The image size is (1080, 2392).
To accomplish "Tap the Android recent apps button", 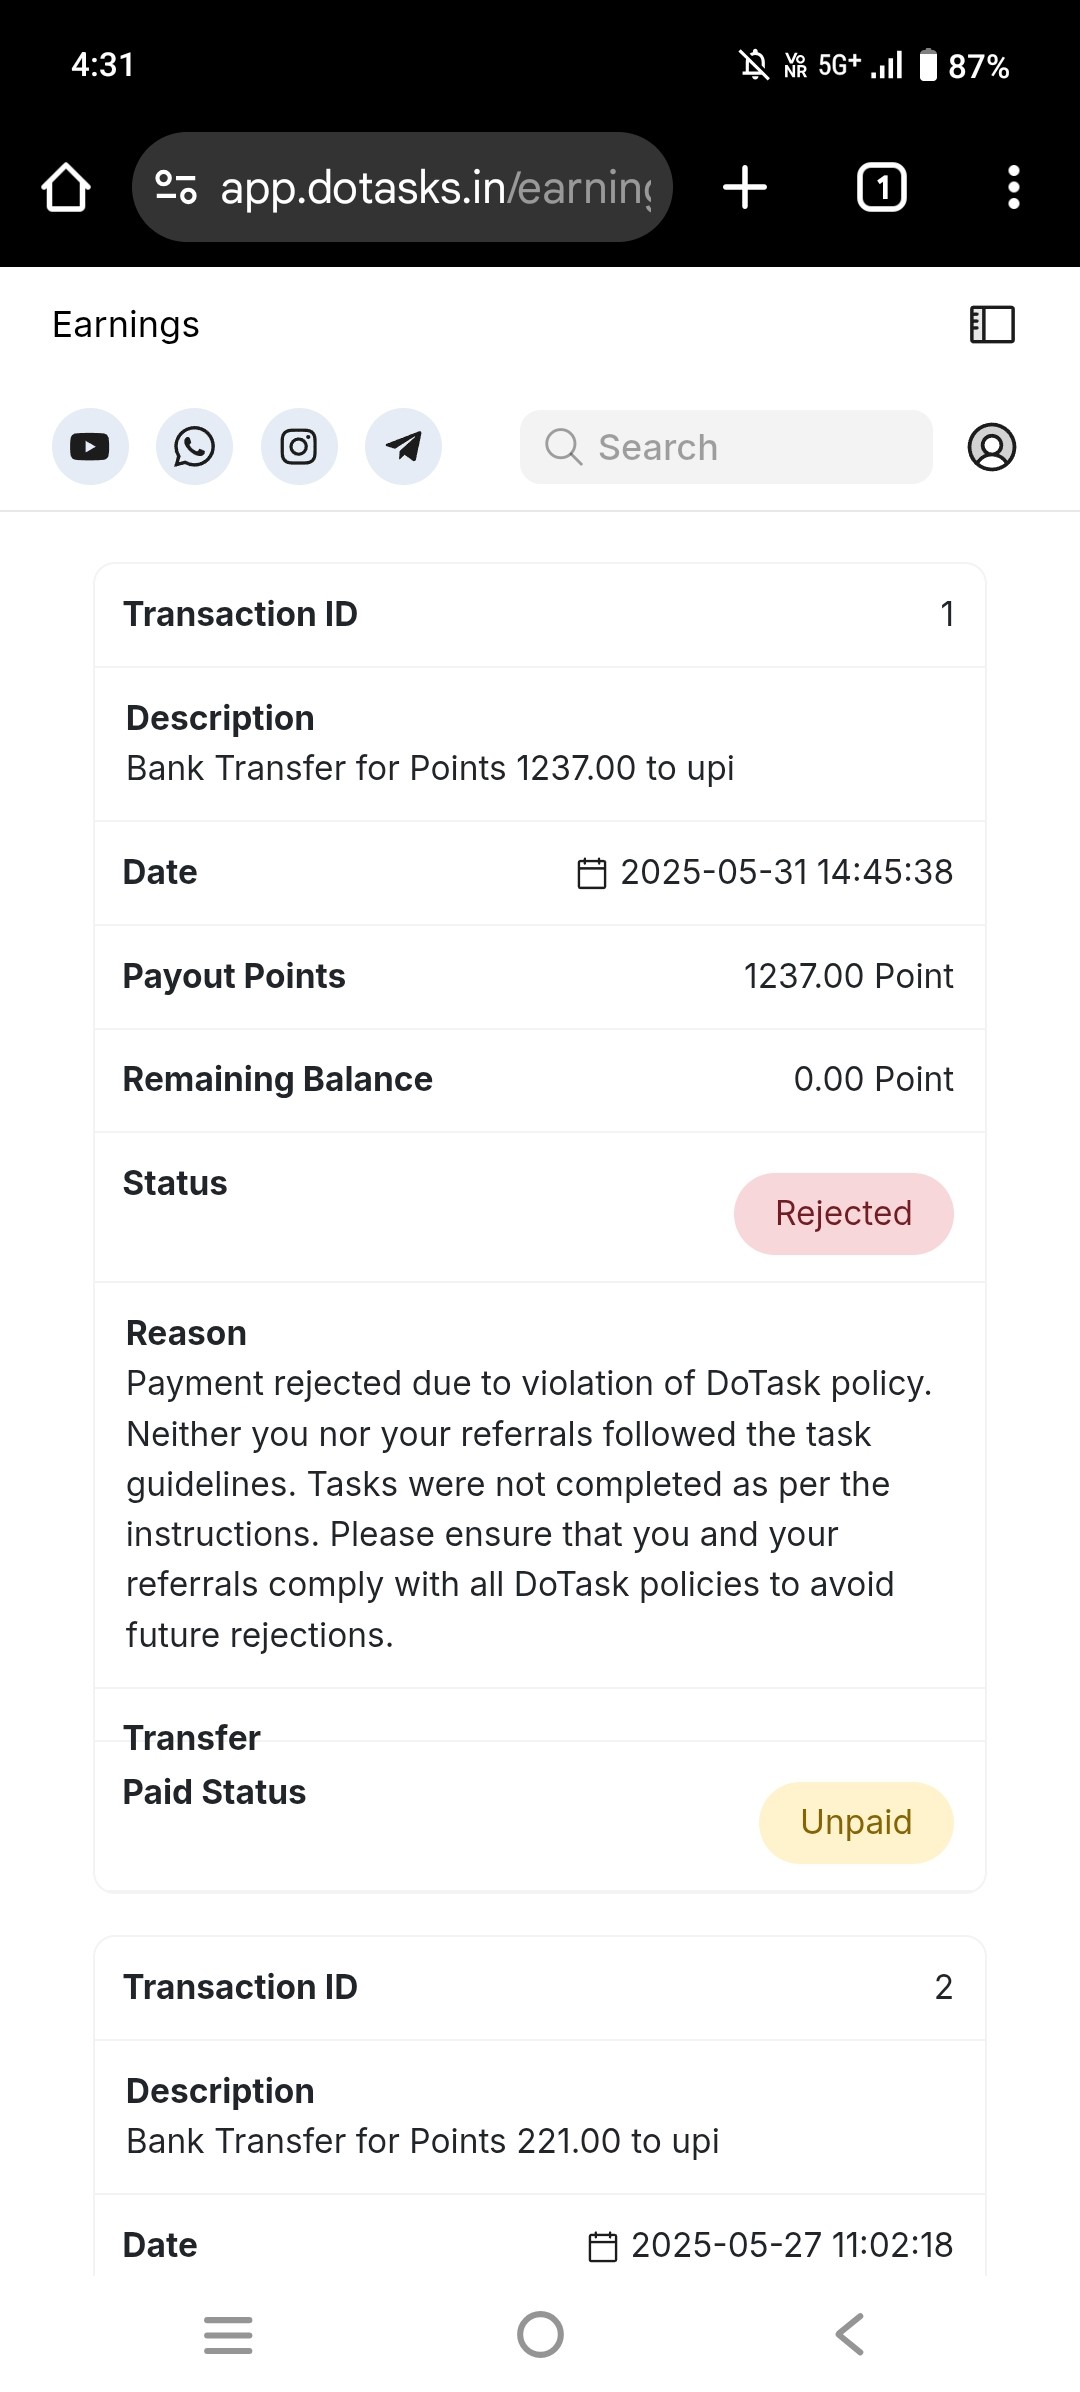I will (x=228, y=2335).
